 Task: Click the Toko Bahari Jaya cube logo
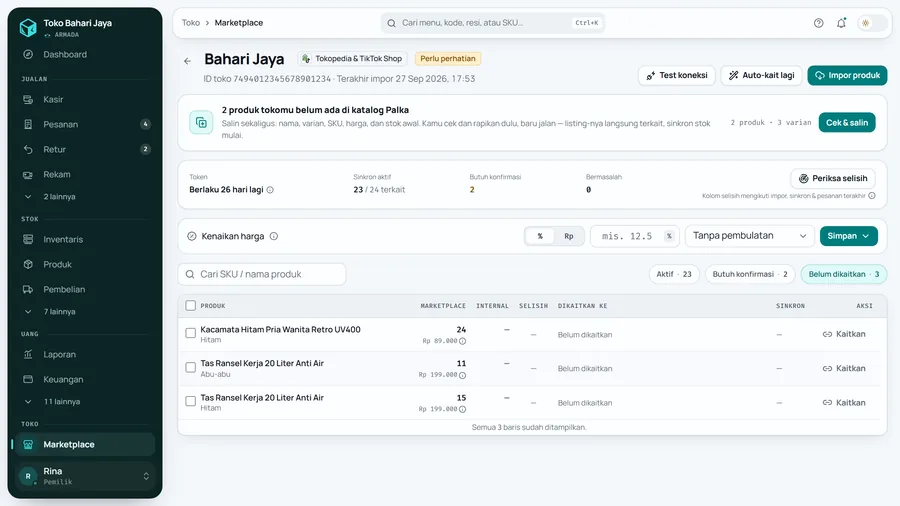tap(28, 28)
